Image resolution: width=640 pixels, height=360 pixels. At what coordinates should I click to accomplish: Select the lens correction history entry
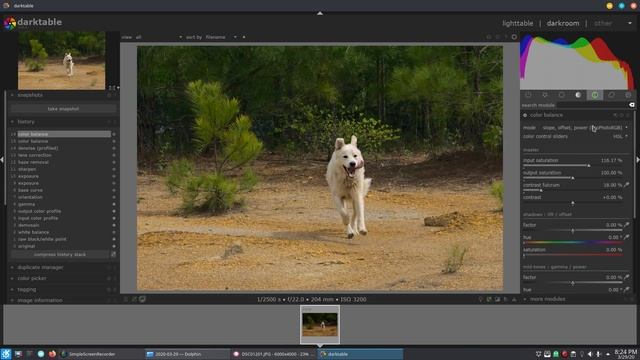35,155
